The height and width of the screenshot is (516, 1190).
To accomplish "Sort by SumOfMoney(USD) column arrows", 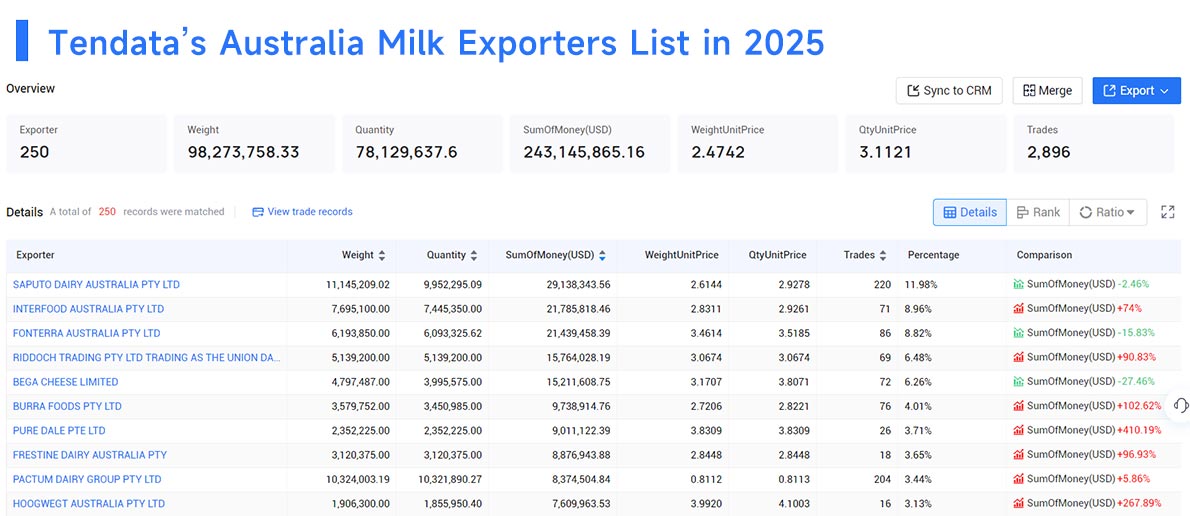I will [x=602, y=256].
